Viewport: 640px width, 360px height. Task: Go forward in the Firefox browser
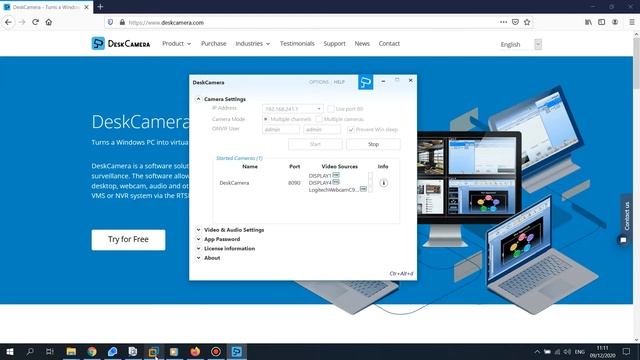click(x=22, y=22)
